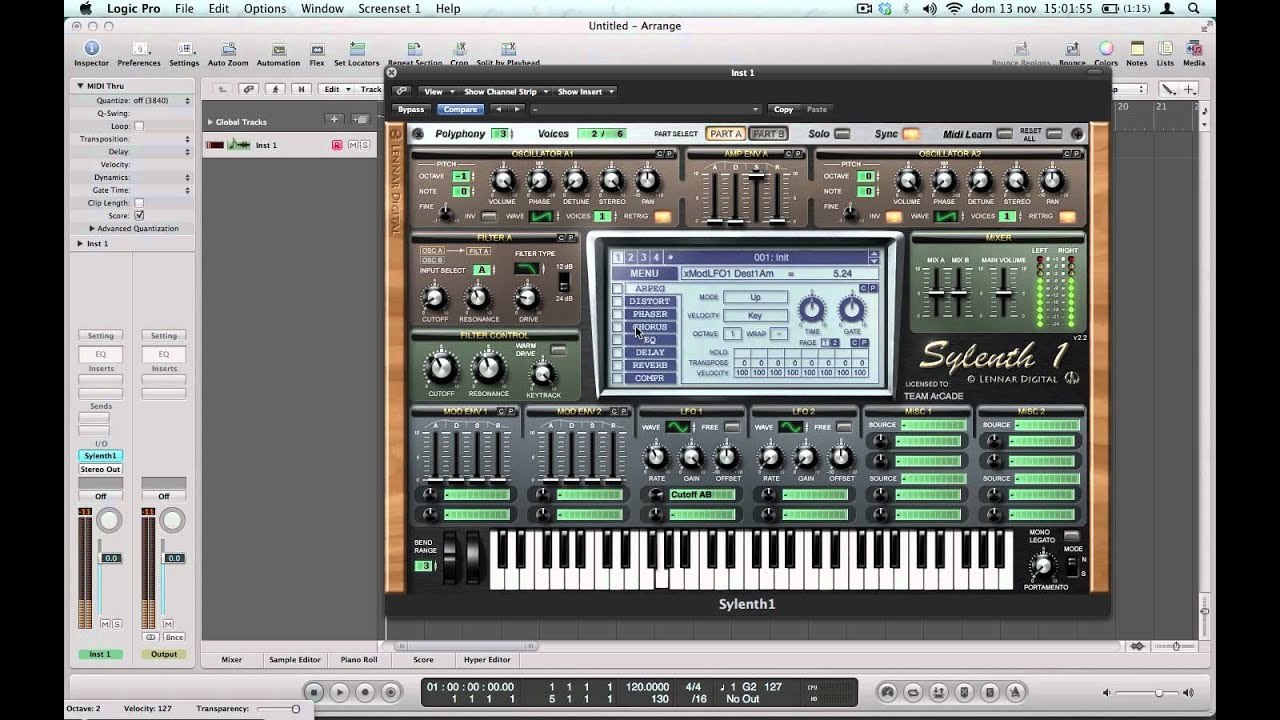1280x720 pixels.
Task: Toggle the Clip Length checkbox
Action: click(x=139, y=202)
